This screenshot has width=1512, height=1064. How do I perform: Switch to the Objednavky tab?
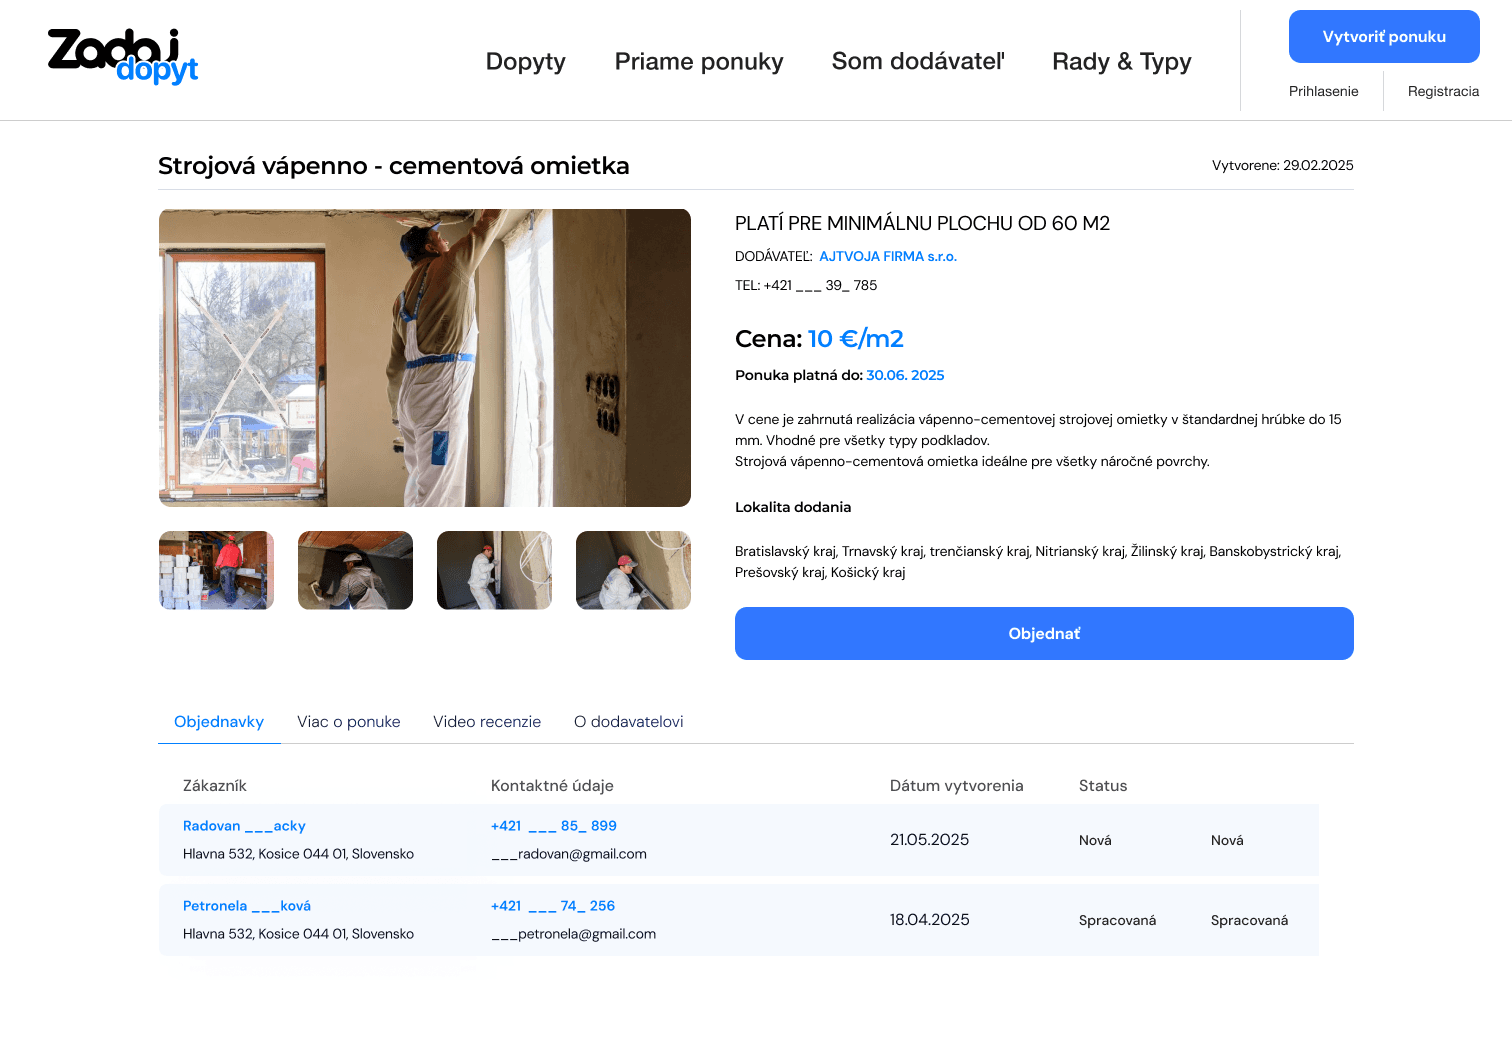(x=219, y=722)
